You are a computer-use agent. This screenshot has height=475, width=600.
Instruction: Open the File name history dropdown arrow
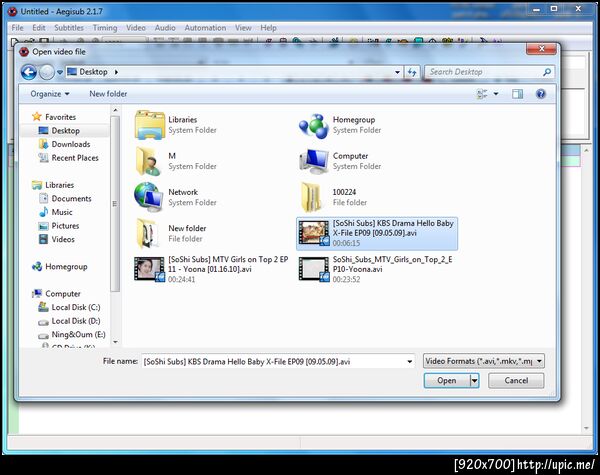point(410,361)
